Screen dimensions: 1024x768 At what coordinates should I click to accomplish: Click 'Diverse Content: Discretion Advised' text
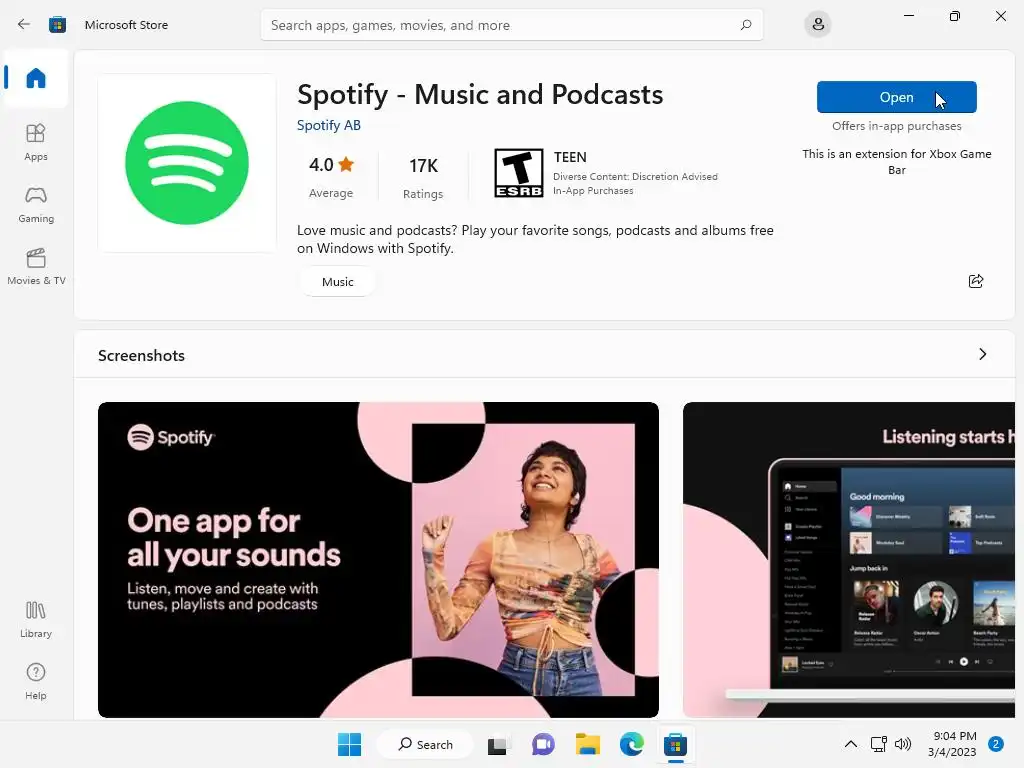click(635, 176)
